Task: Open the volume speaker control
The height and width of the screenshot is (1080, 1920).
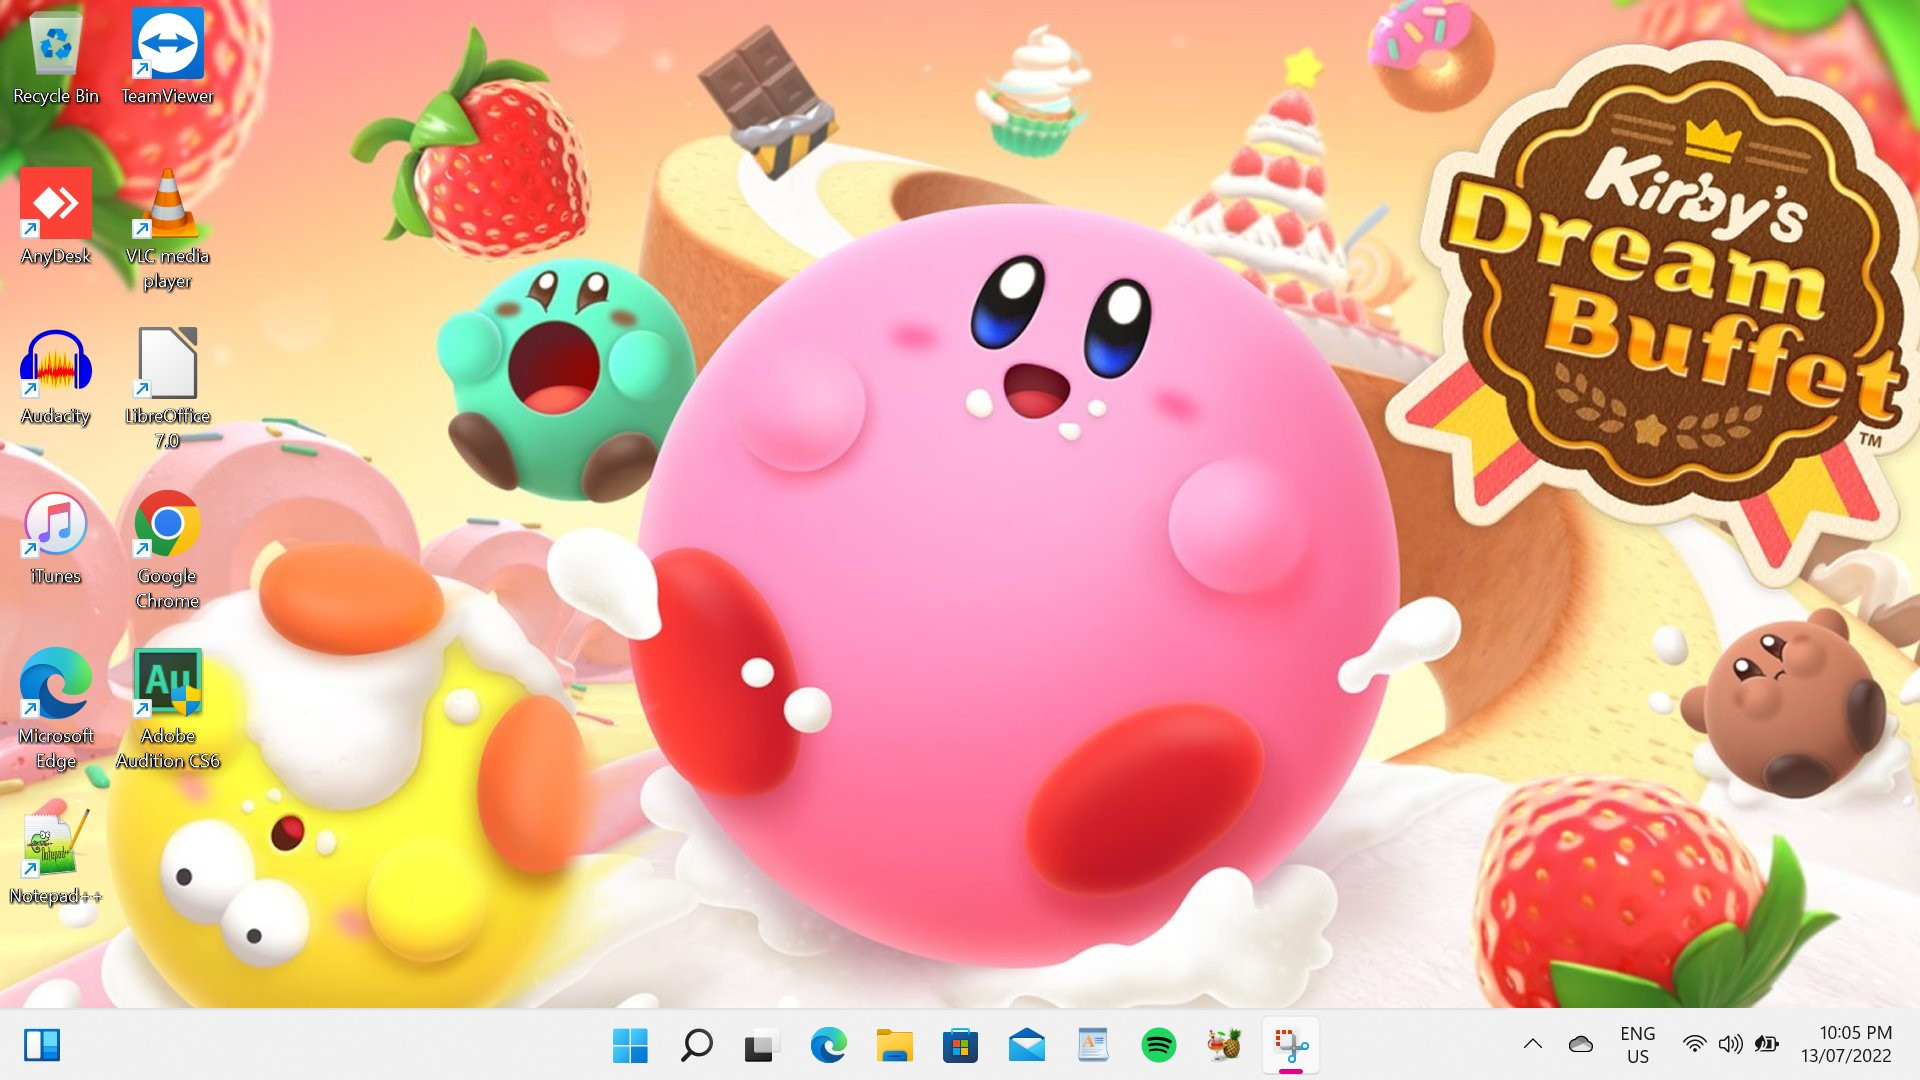Action: pos(1730,1045)
